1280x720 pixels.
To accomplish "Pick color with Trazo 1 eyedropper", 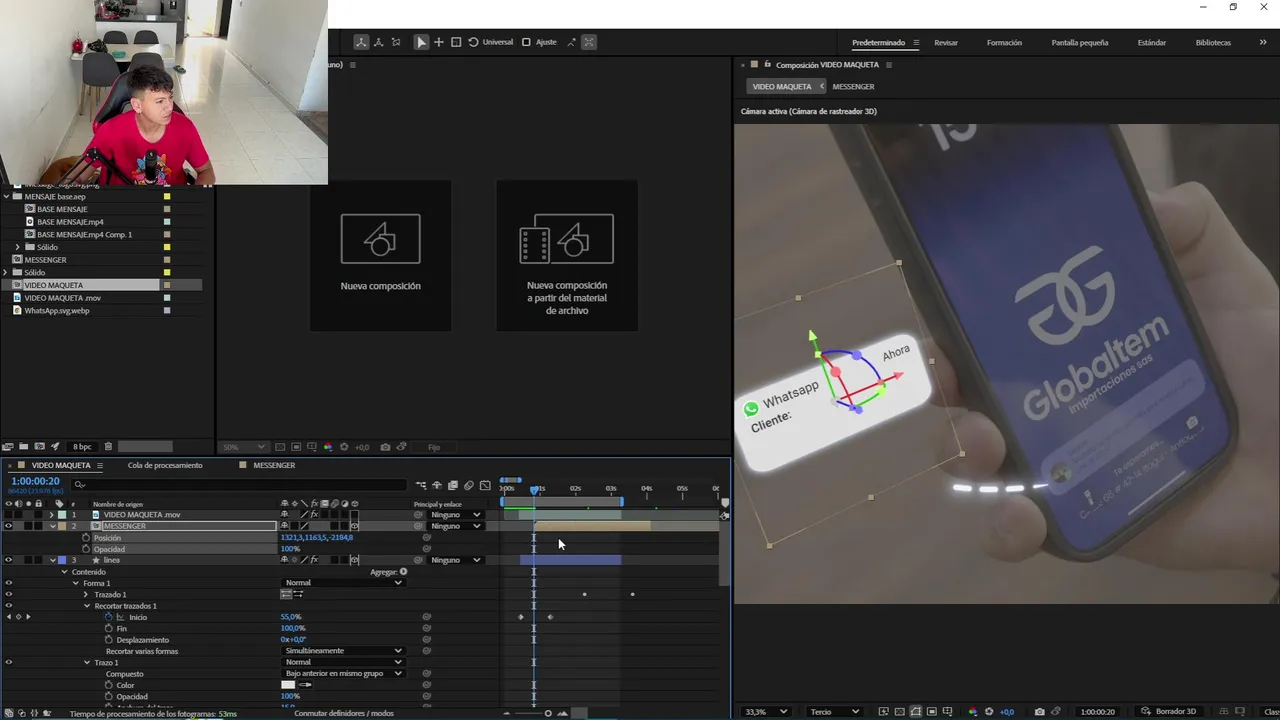I will 305,685.
